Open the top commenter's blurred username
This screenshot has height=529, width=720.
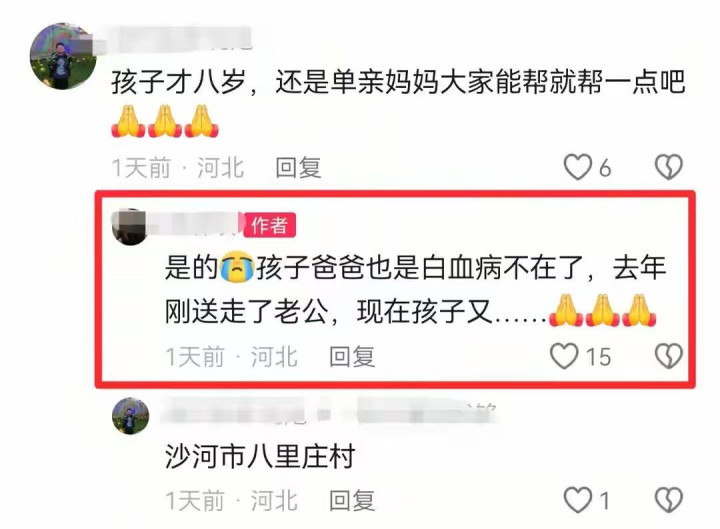coord(179,38)
